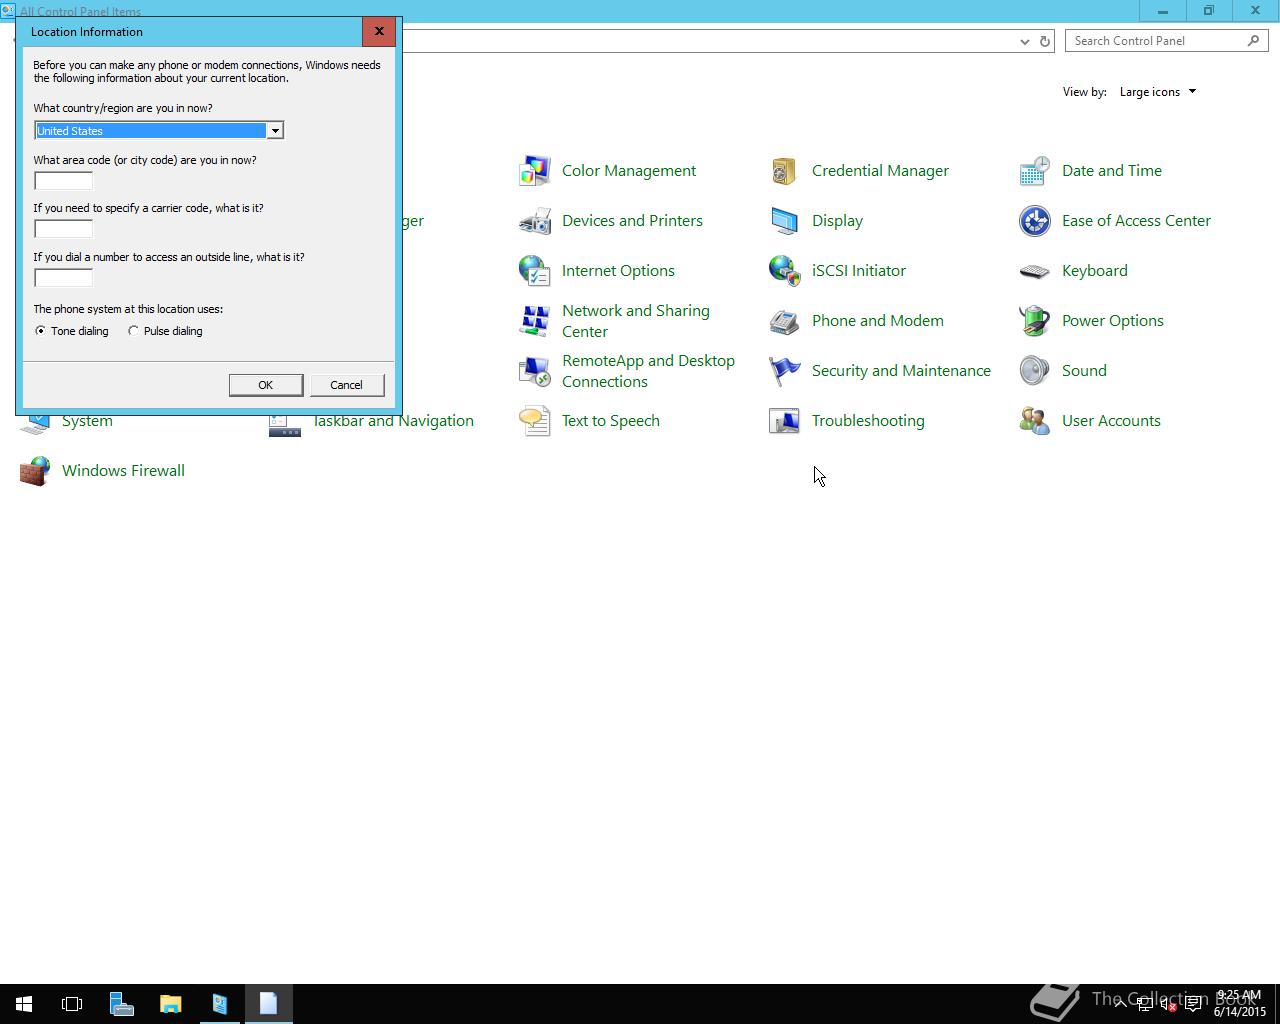Image resolution: width=1280 pixels, height=1024 pixels.
Task: Open the View by Large icons dropdown
Action: [1158, 92]
